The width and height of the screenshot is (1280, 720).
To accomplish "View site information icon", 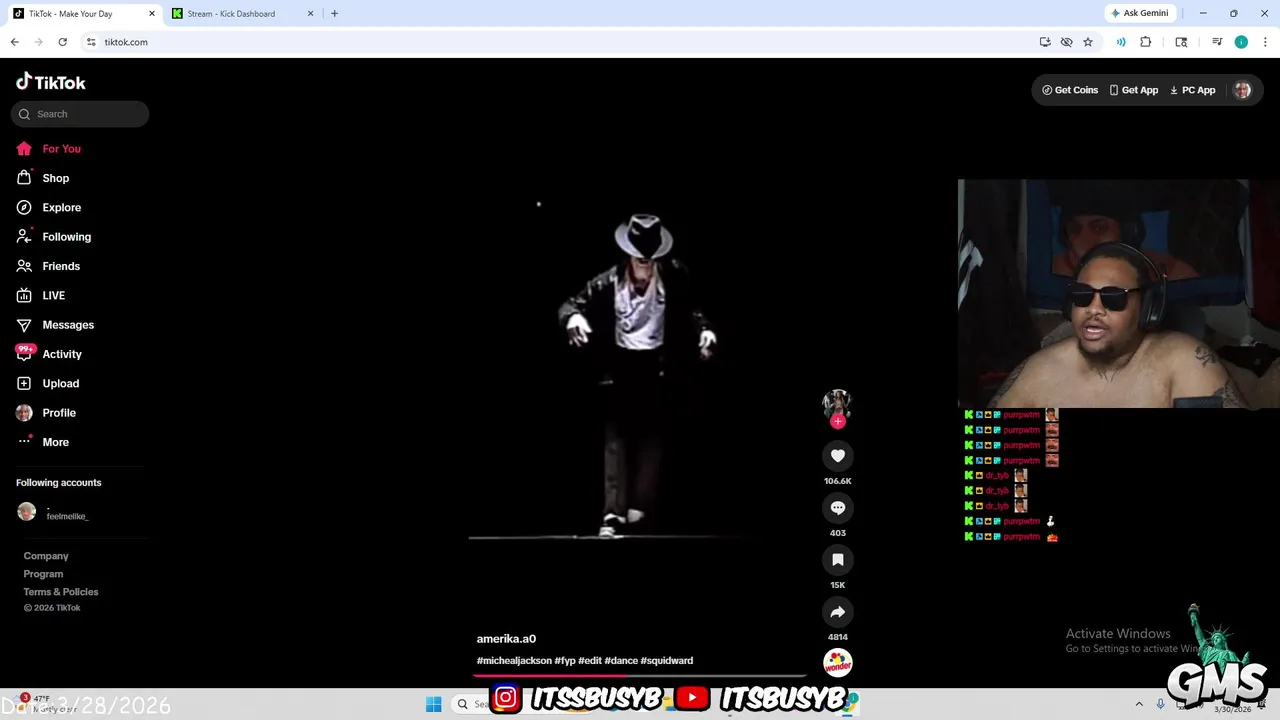I will [91, 42].
